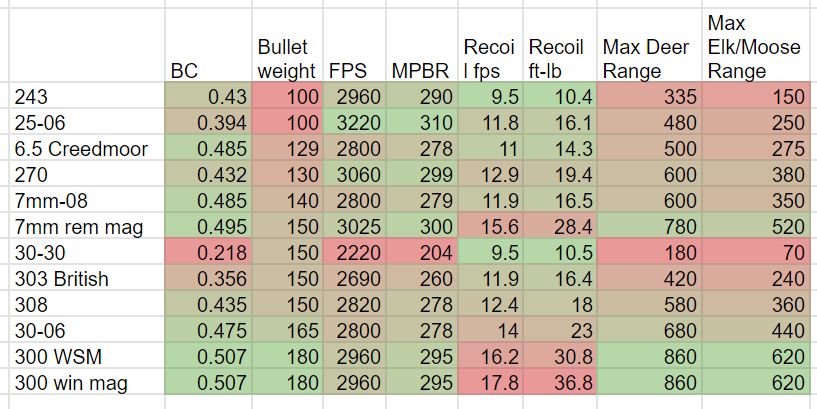Select the 70 Elk/Moose range cell
The width and height of the screenshot is (817, 409).
[756, 253]
